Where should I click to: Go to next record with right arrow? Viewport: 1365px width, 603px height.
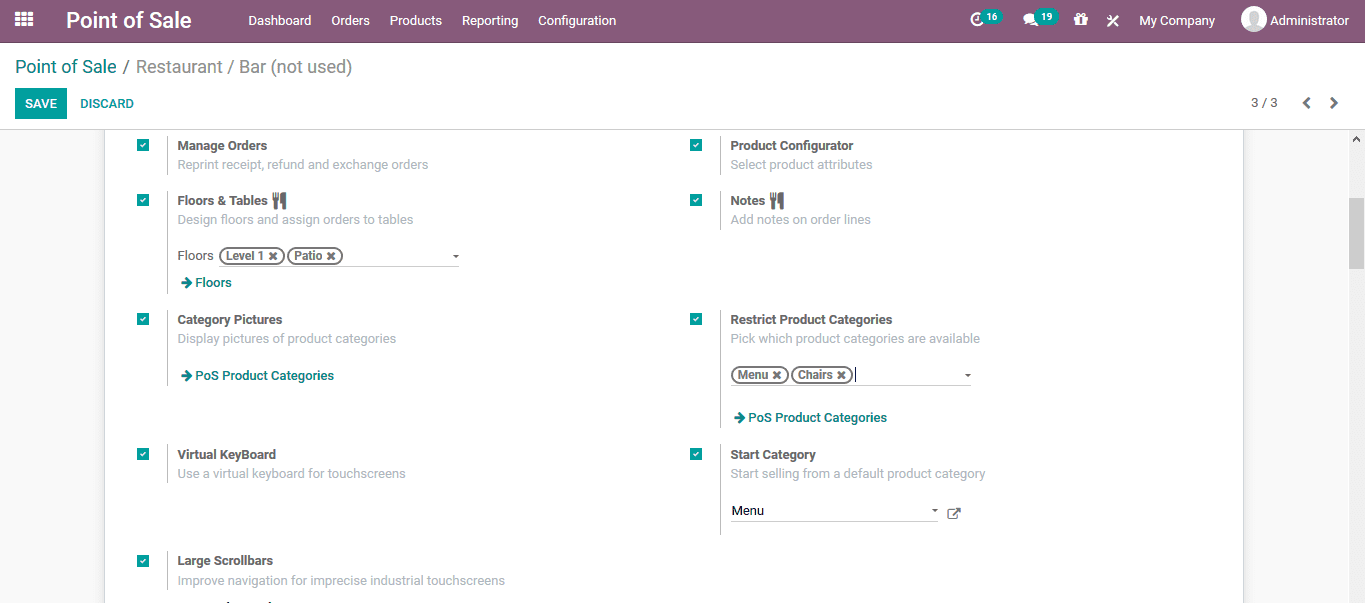pyautogui.click(x=1334, y=102)
